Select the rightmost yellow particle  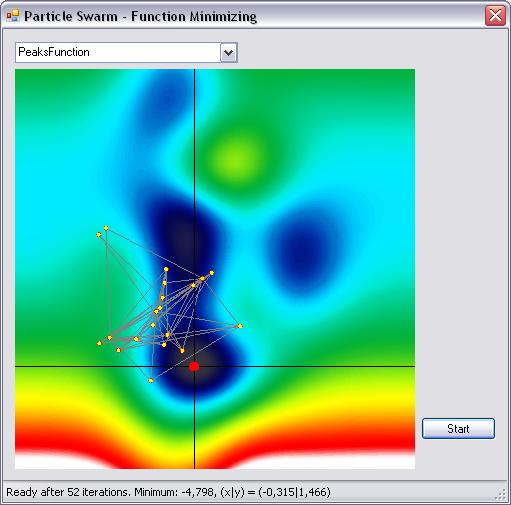pos(240,326)
